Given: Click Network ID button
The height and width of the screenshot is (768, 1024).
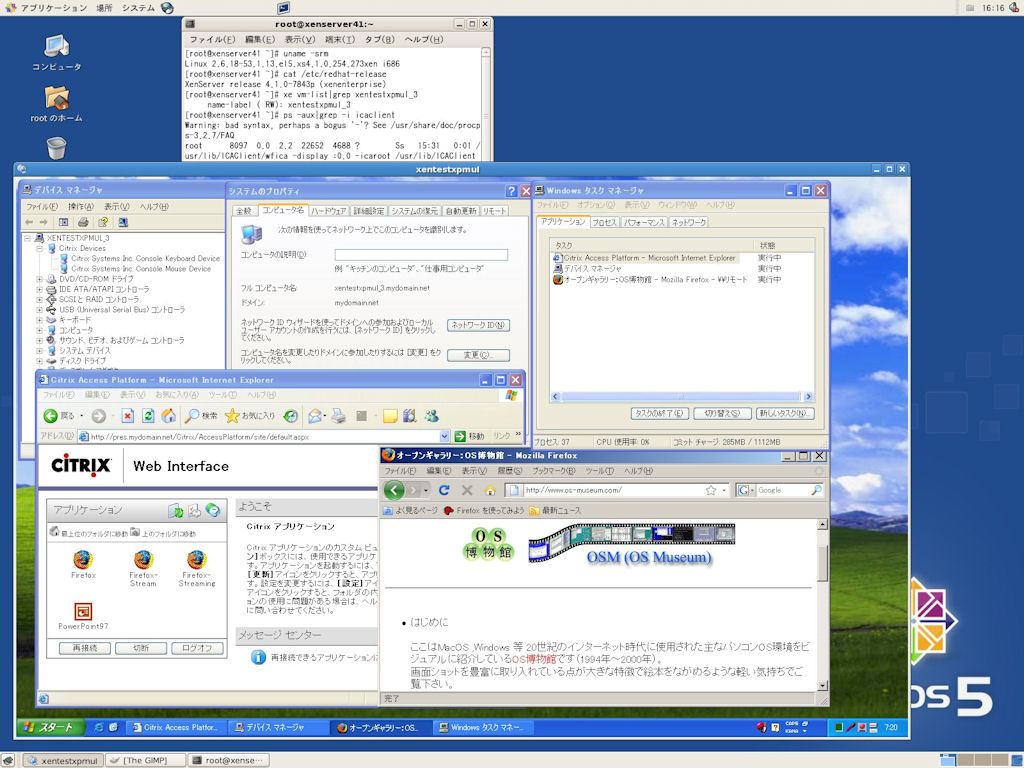Looking at the screenshot, I should coord(479,325).
